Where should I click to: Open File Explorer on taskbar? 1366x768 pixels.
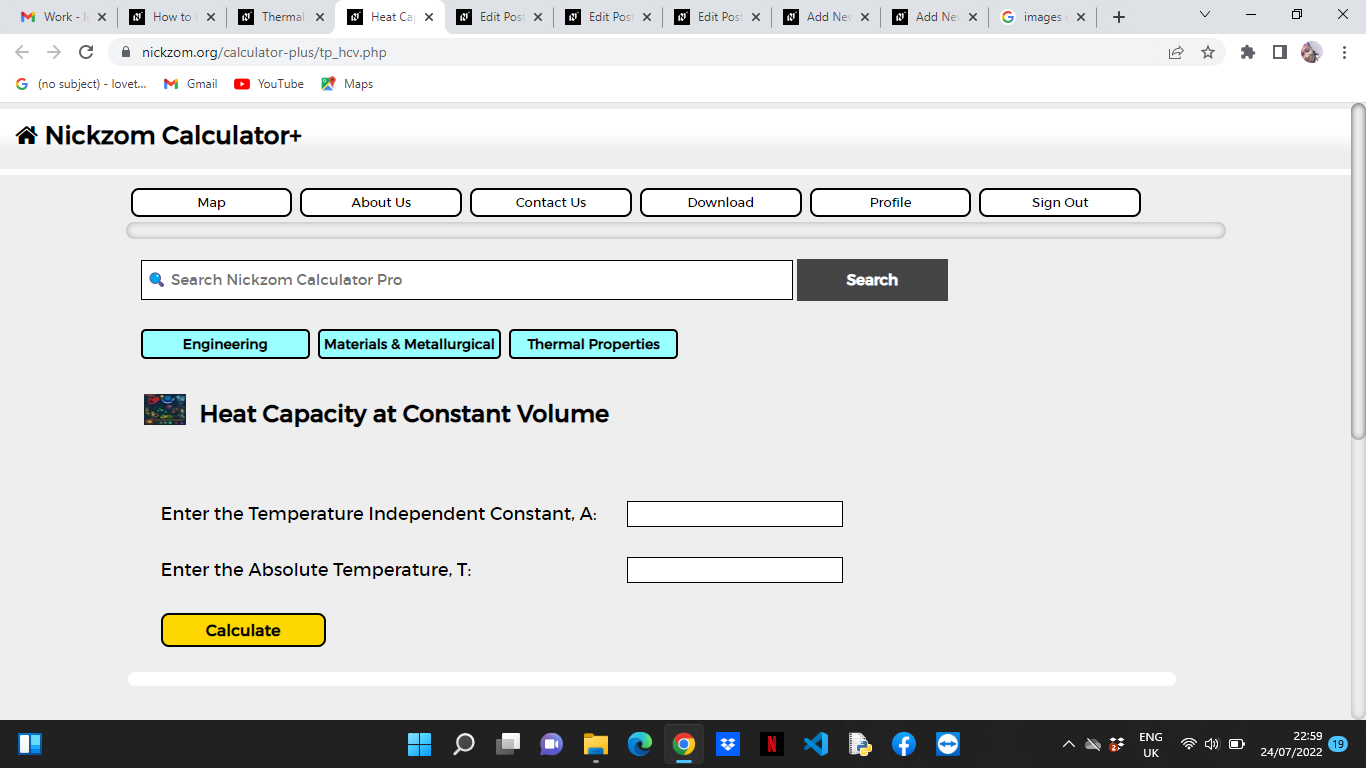coord(596,744)
